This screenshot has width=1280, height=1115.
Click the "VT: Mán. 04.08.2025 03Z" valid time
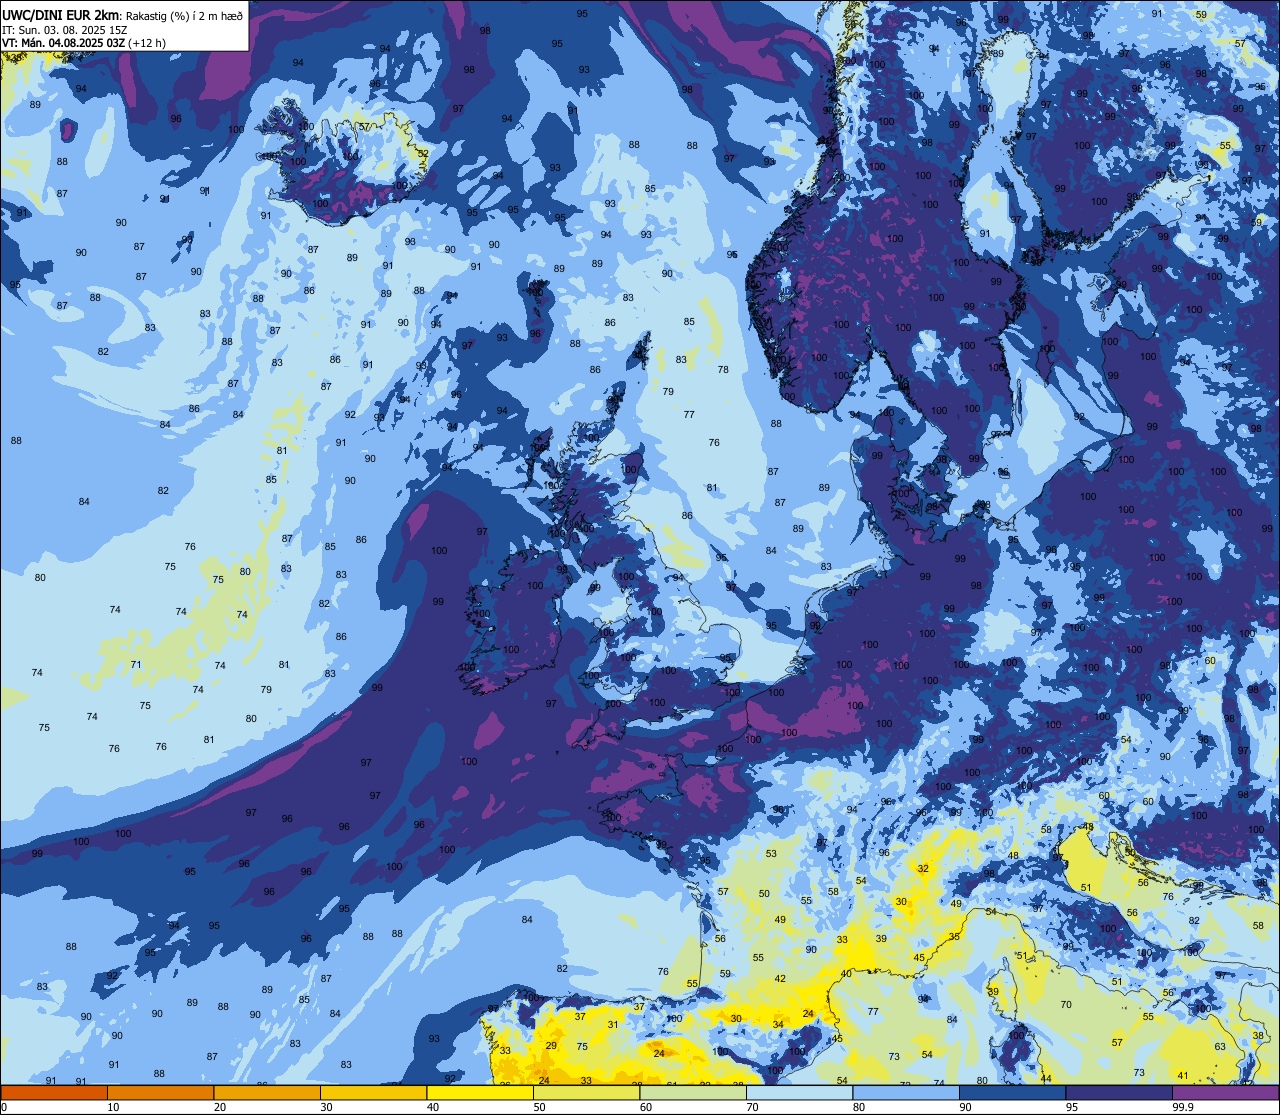[x=63, y=43]
